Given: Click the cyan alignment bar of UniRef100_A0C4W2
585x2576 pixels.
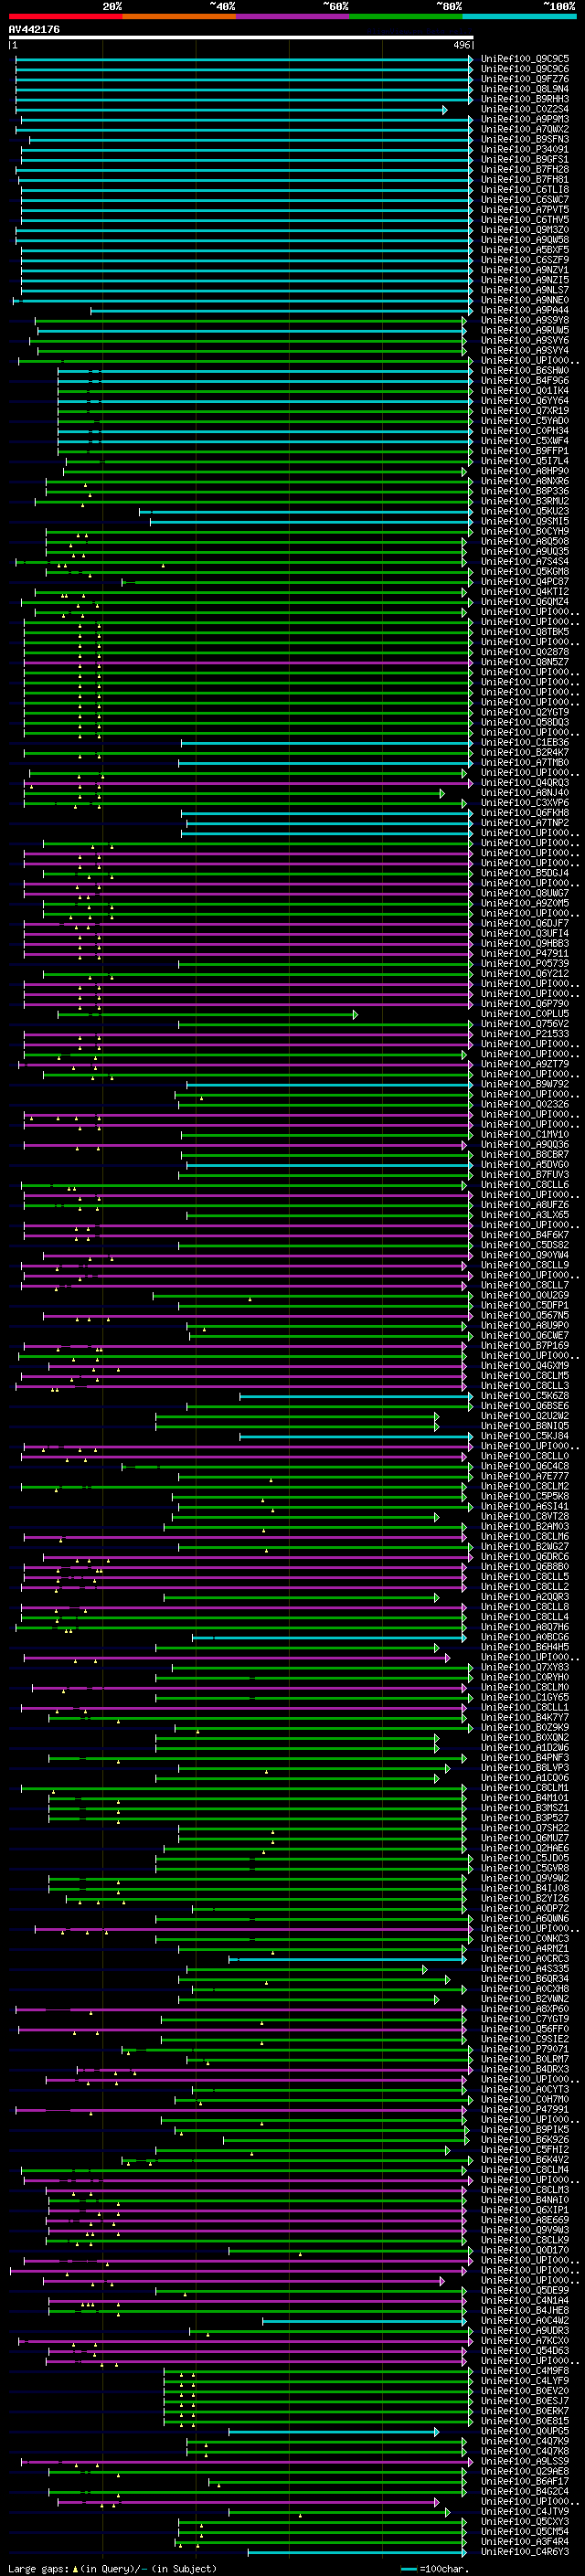Looking at the screenshot, I should tap(364, 2321).
